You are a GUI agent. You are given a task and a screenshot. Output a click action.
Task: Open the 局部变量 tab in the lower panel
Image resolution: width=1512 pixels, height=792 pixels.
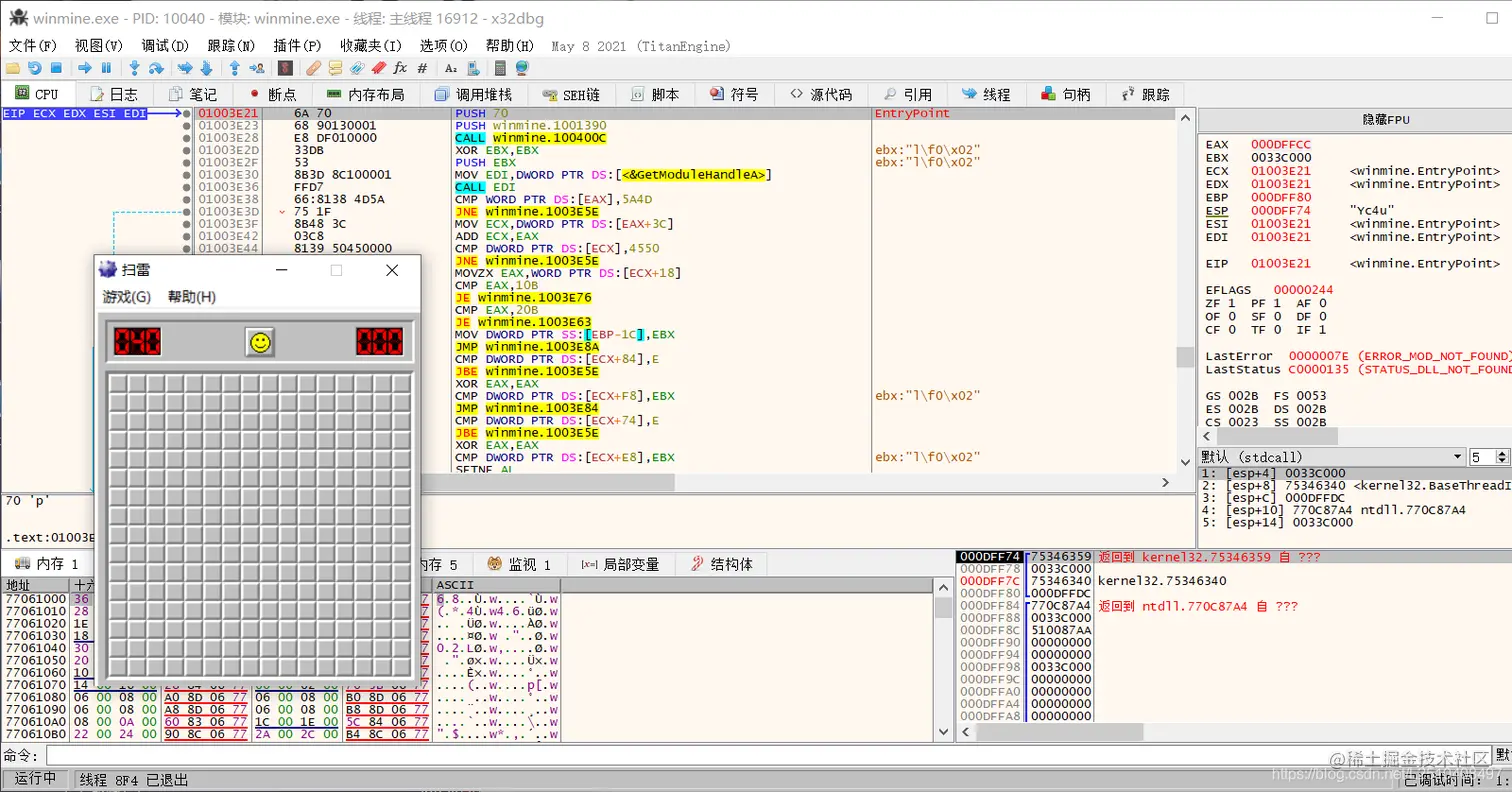[620, 564]
